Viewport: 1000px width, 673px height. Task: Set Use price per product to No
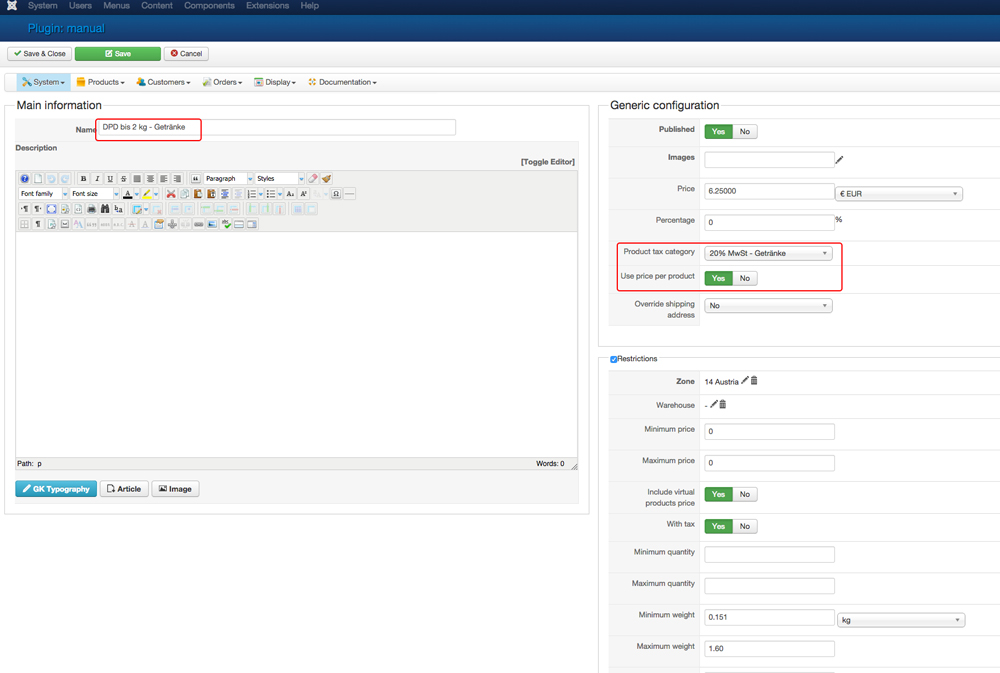745,278
